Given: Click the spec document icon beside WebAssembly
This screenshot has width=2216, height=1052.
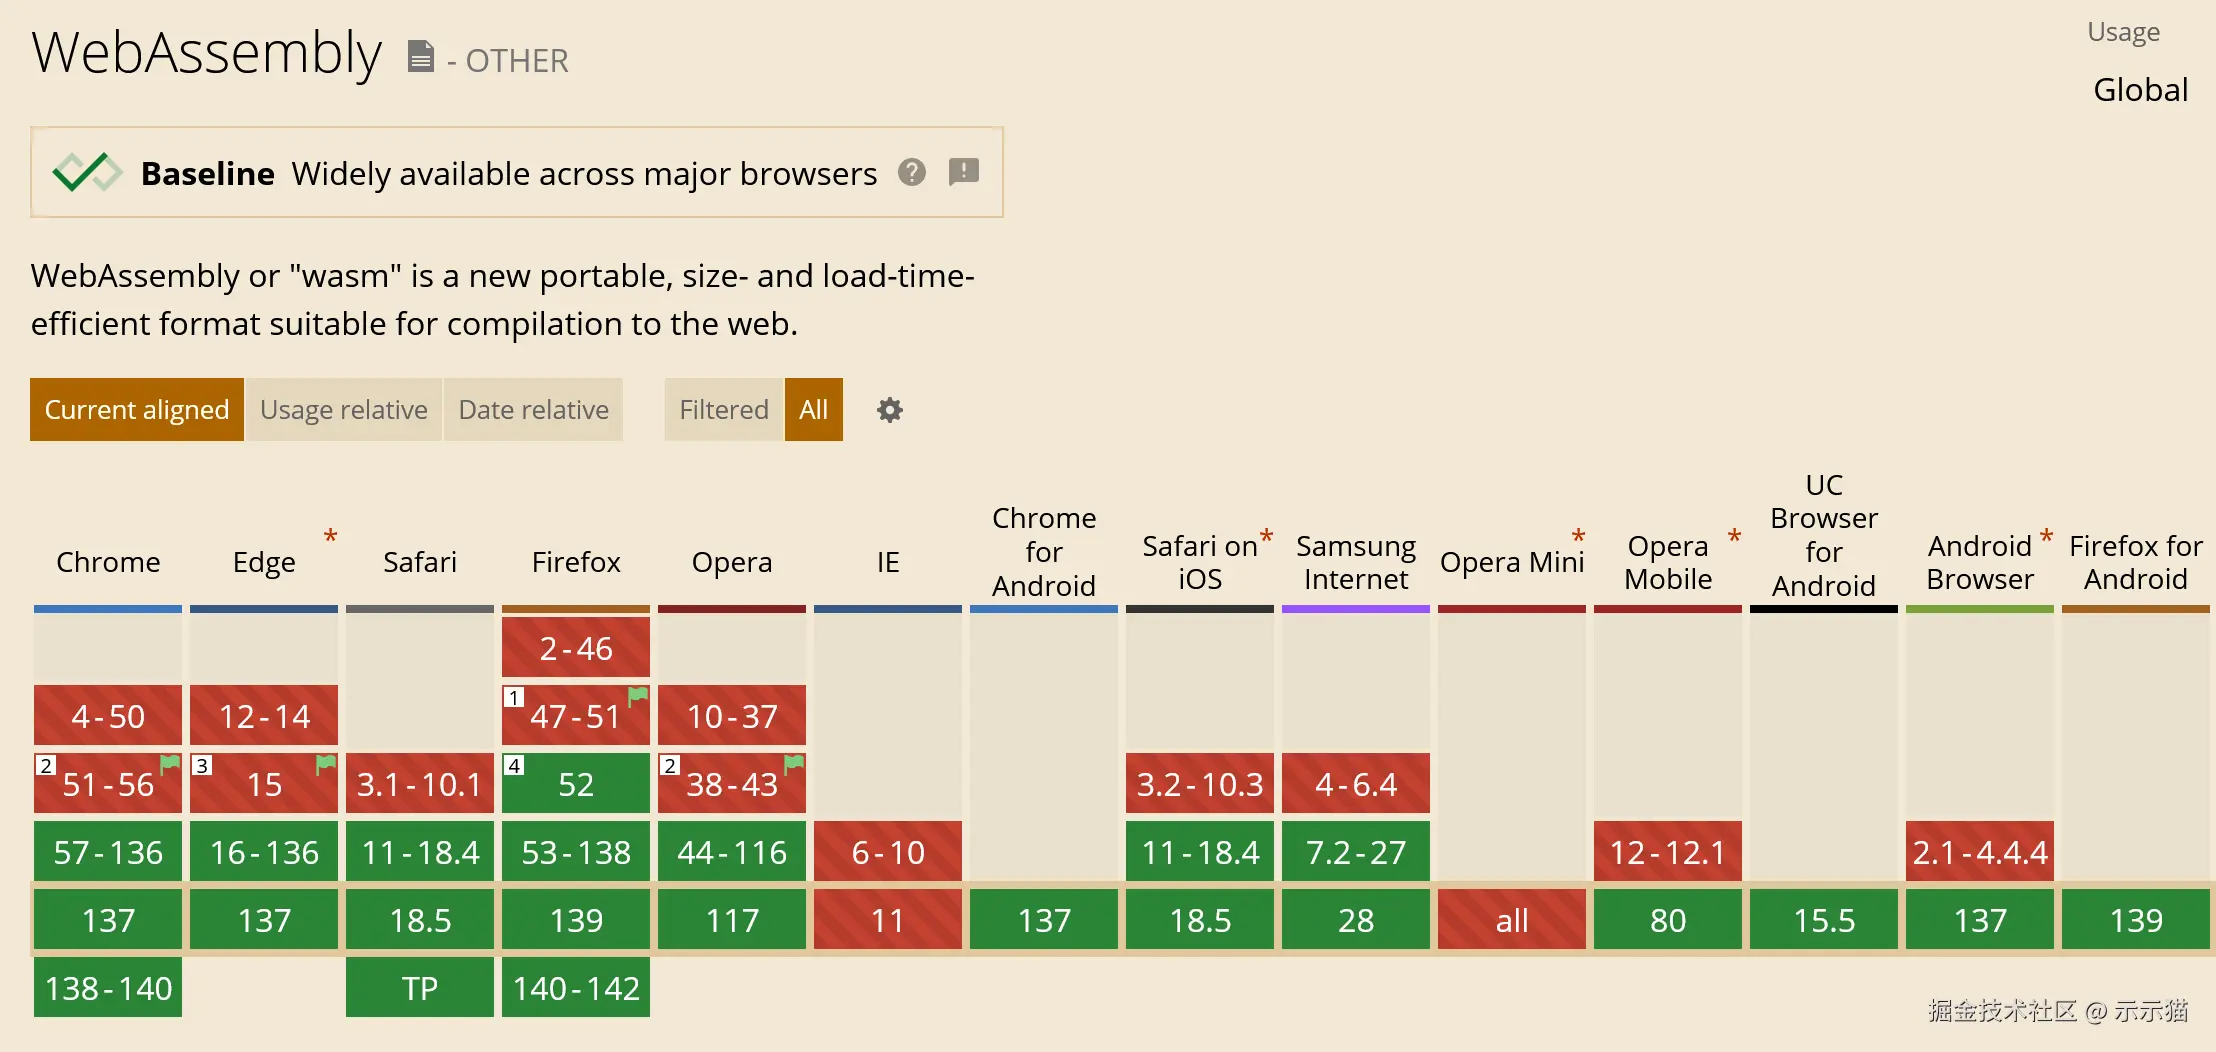Looking at the screenshot, I should [x=421, y=57].
